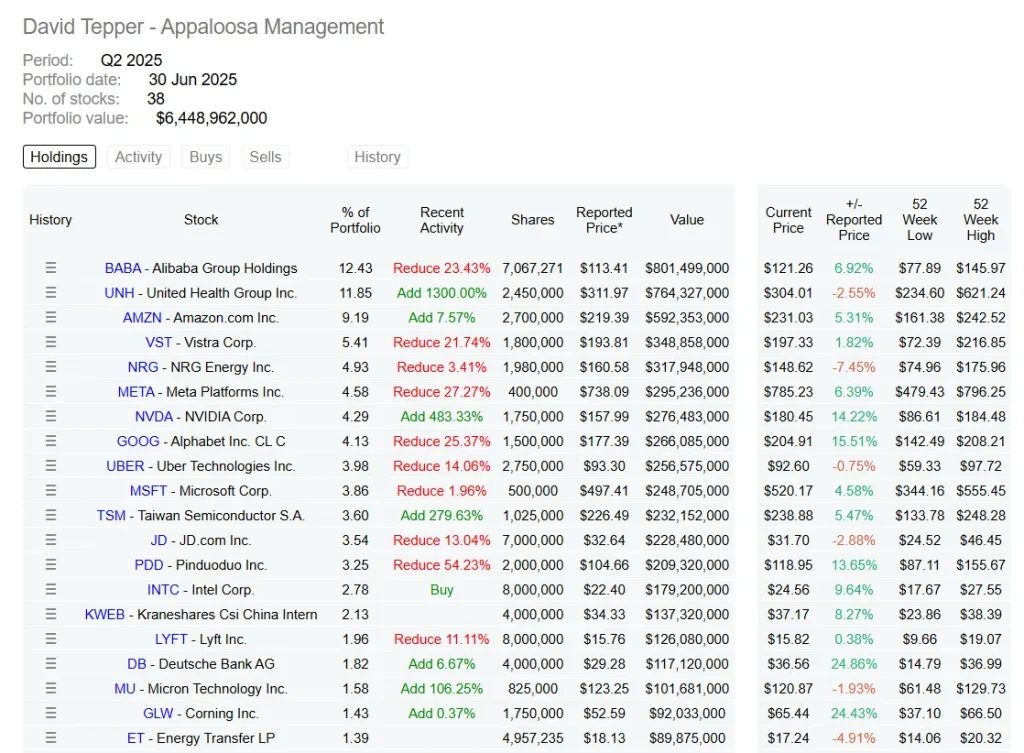Open history icon for GOOG row

[x=51, y=441]
